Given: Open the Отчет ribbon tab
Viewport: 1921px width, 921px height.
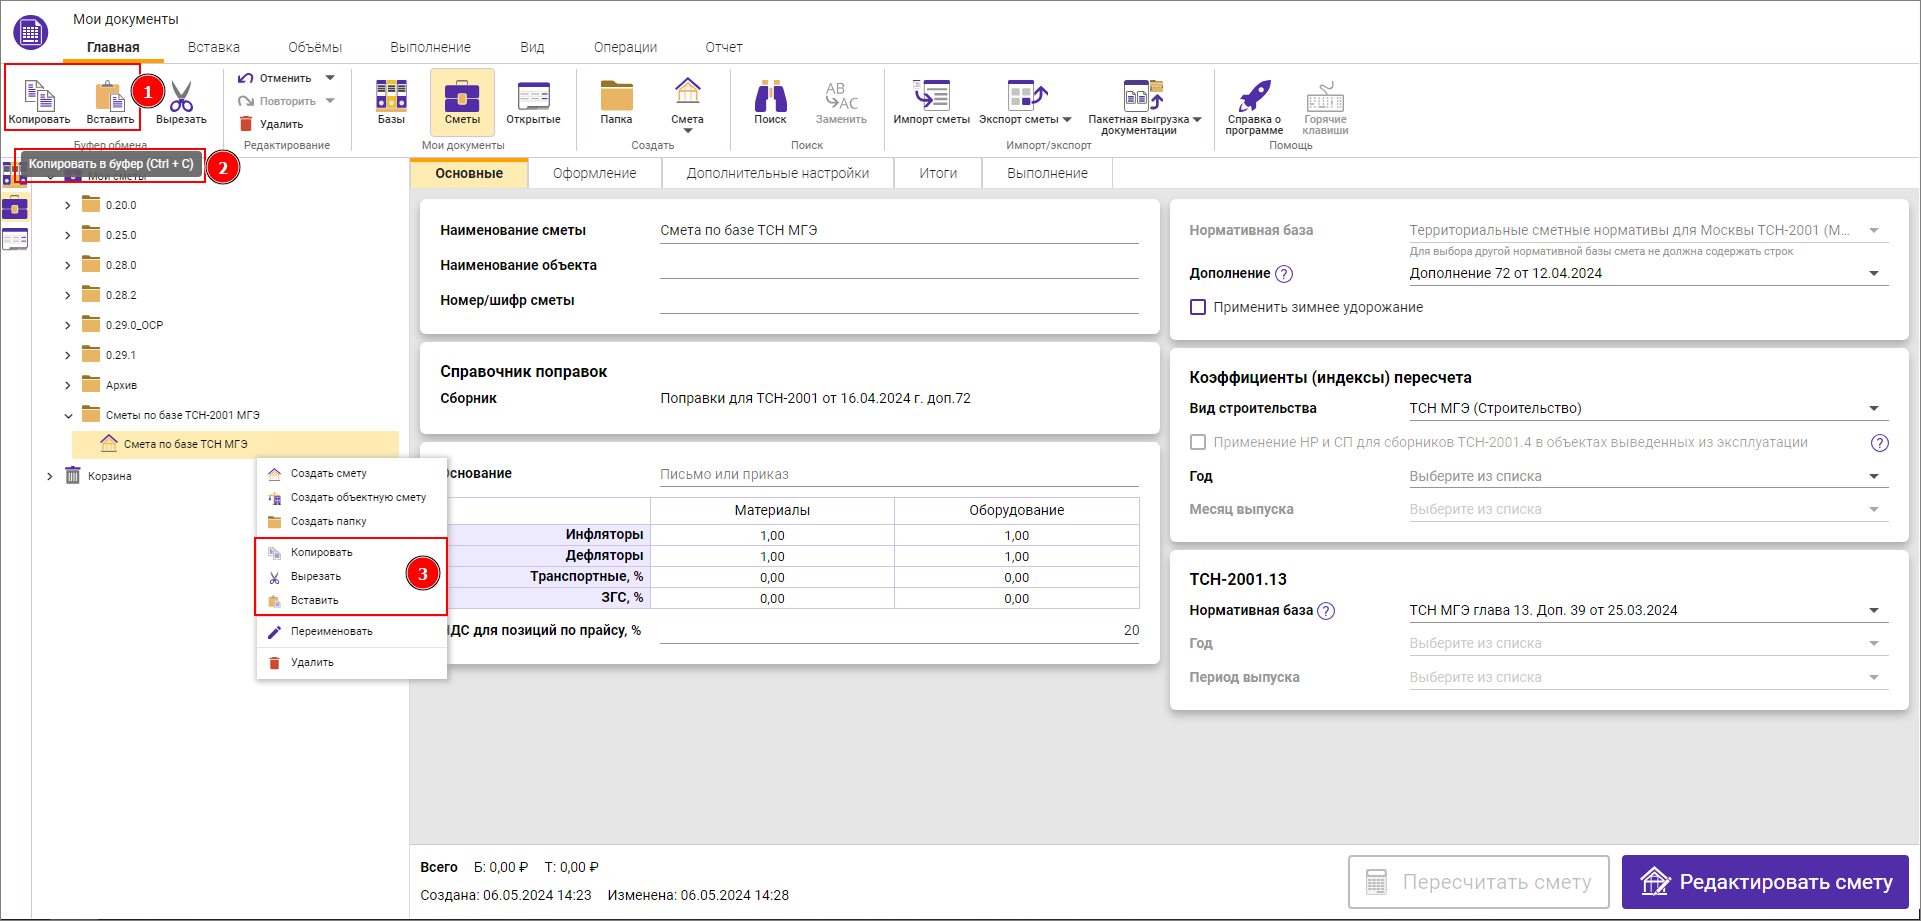Looking at the screenshot, I should (x=724, y=47).
